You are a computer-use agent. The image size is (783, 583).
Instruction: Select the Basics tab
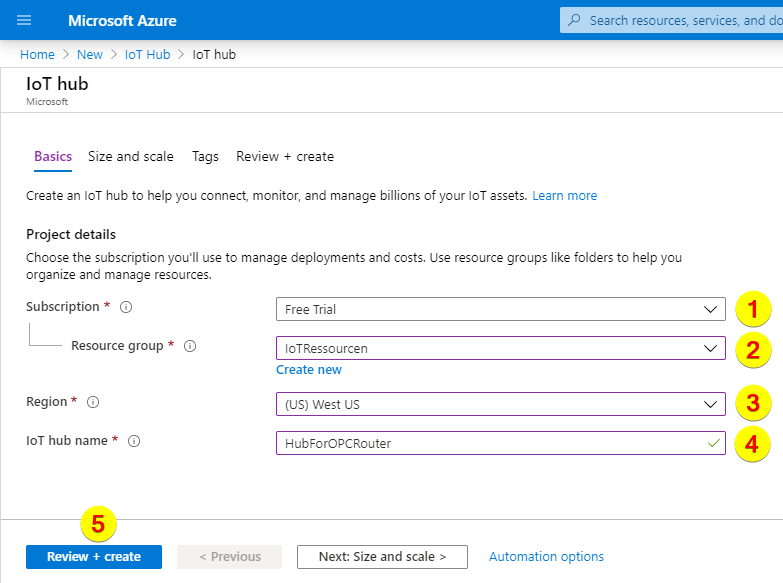click(x=53, y=157)
